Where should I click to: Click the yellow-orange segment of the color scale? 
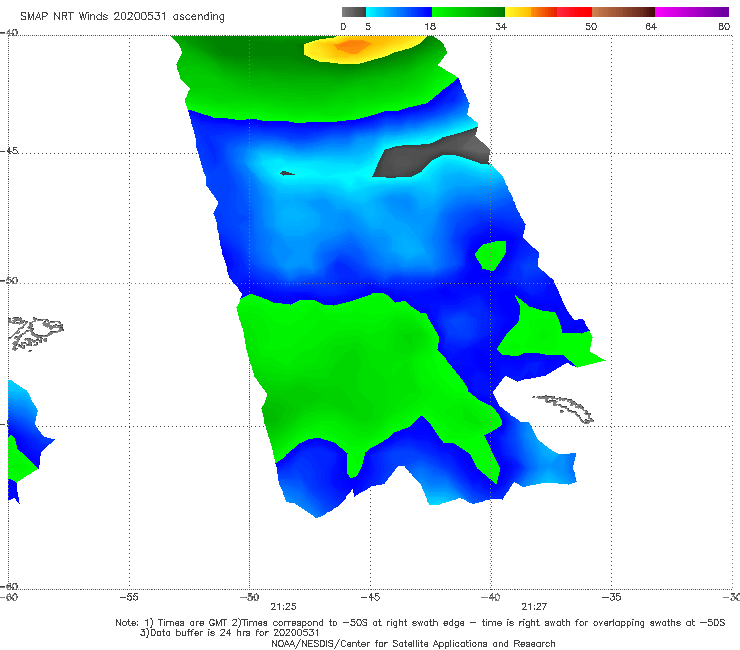(x=531, y=12)
